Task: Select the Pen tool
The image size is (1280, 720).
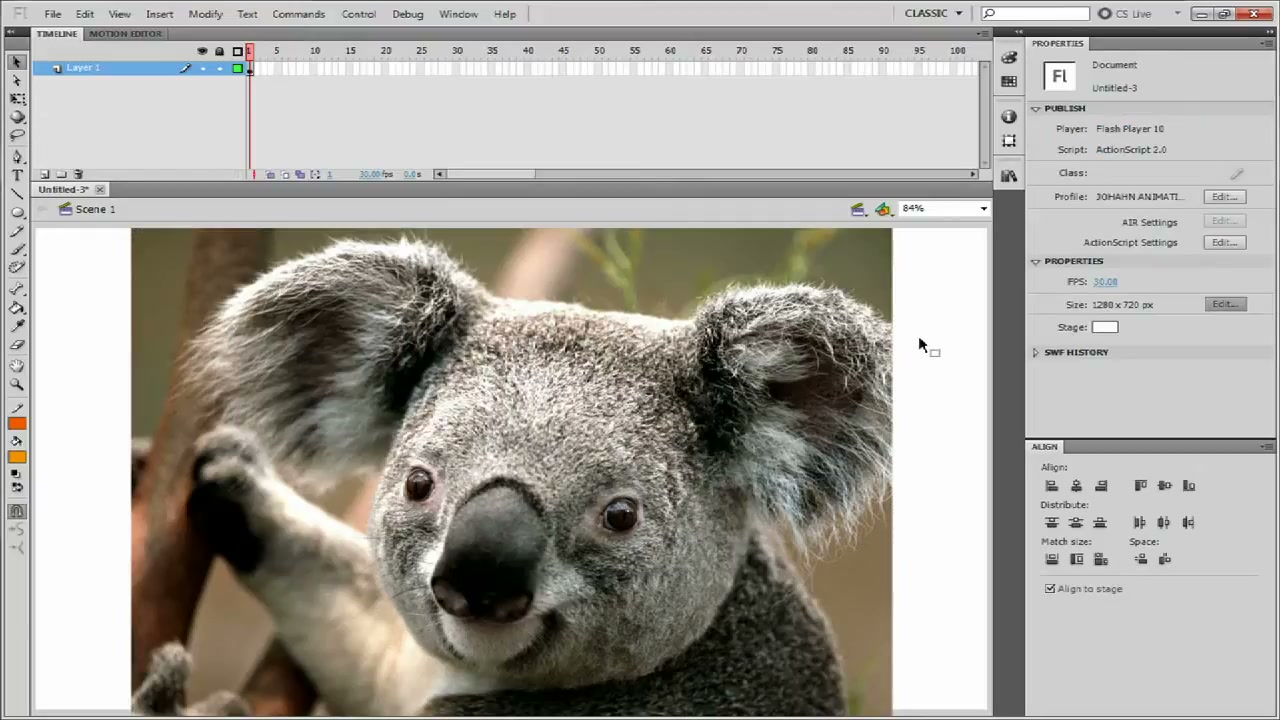Action: [x=17, y=158]
